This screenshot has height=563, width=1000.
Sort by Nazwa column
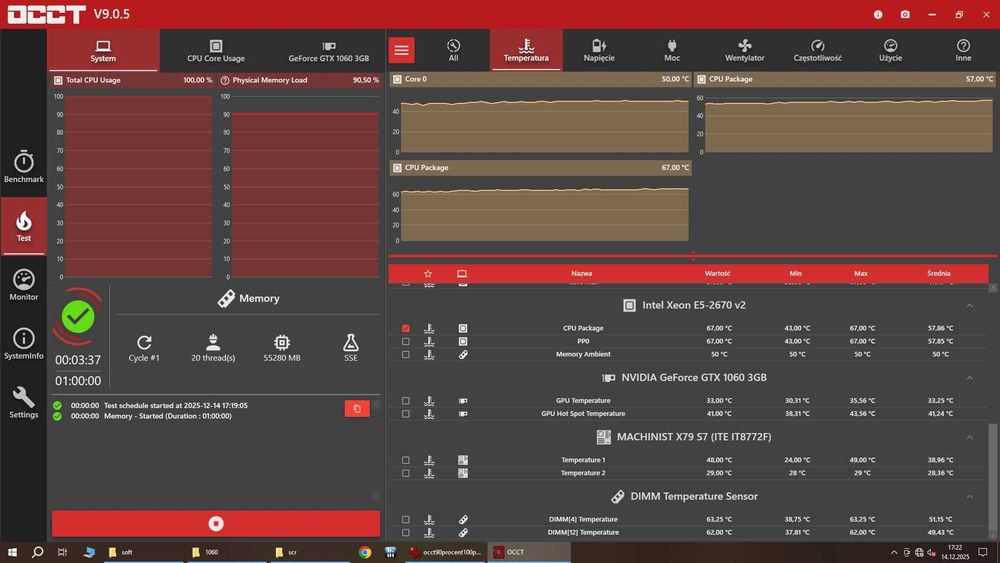(x=581, y=274)
